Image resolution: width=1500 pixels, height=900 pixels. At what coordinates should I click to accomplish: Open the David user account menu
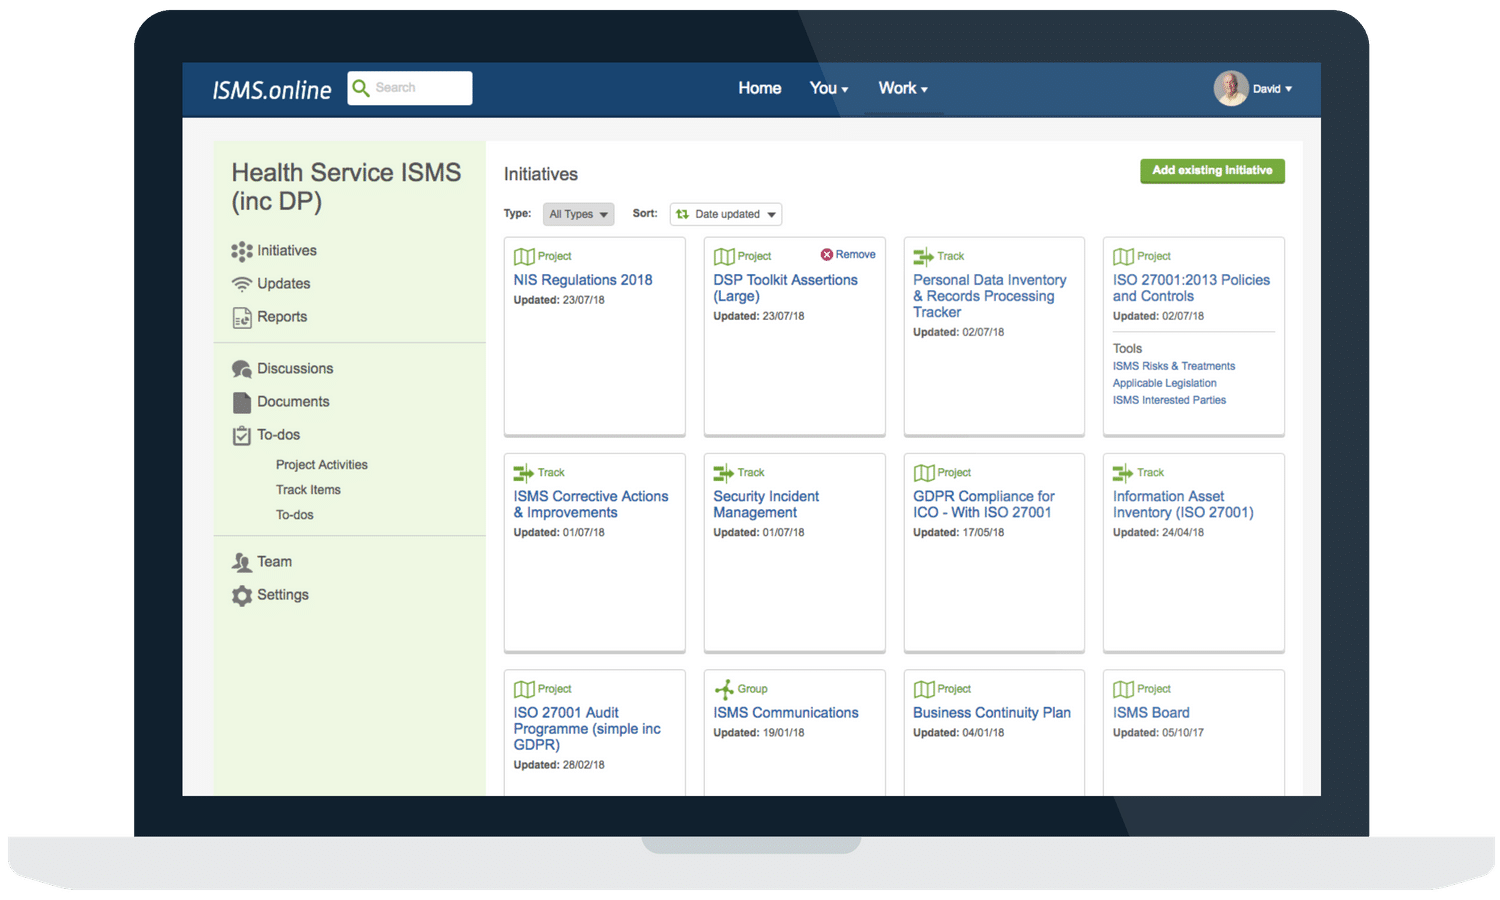1254,89
